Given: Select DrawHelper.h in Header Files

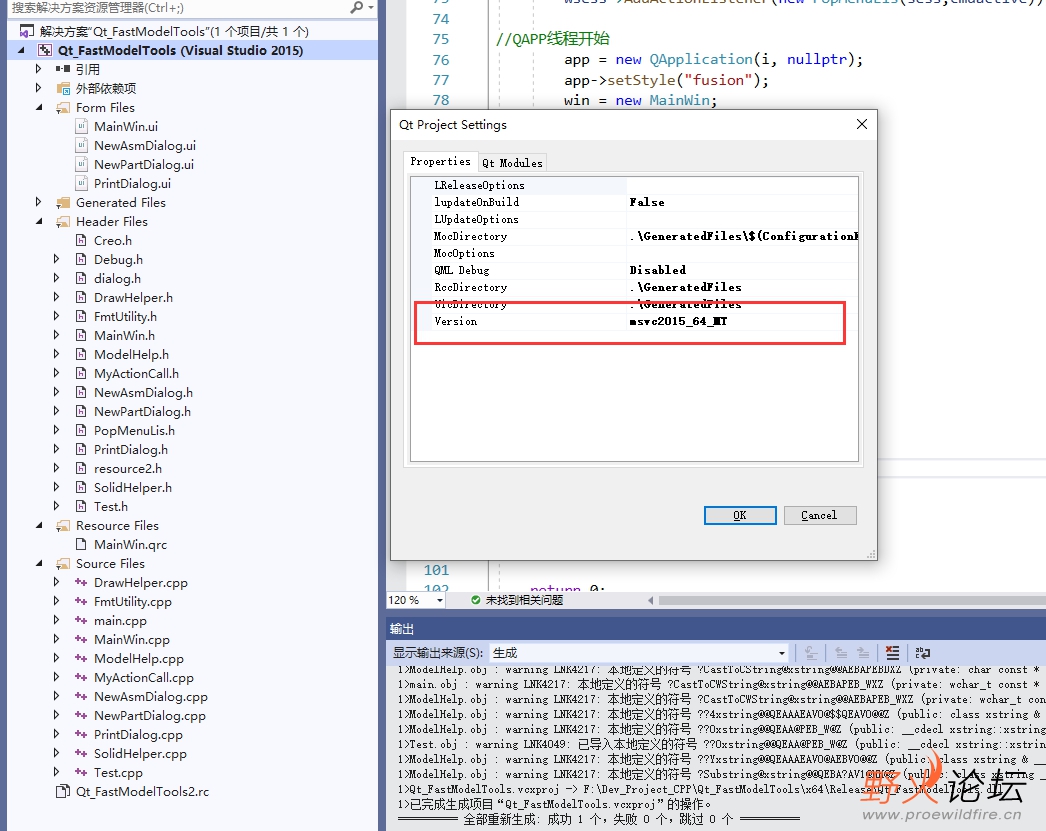Looking at the screenshot, I should pos(133,298).
